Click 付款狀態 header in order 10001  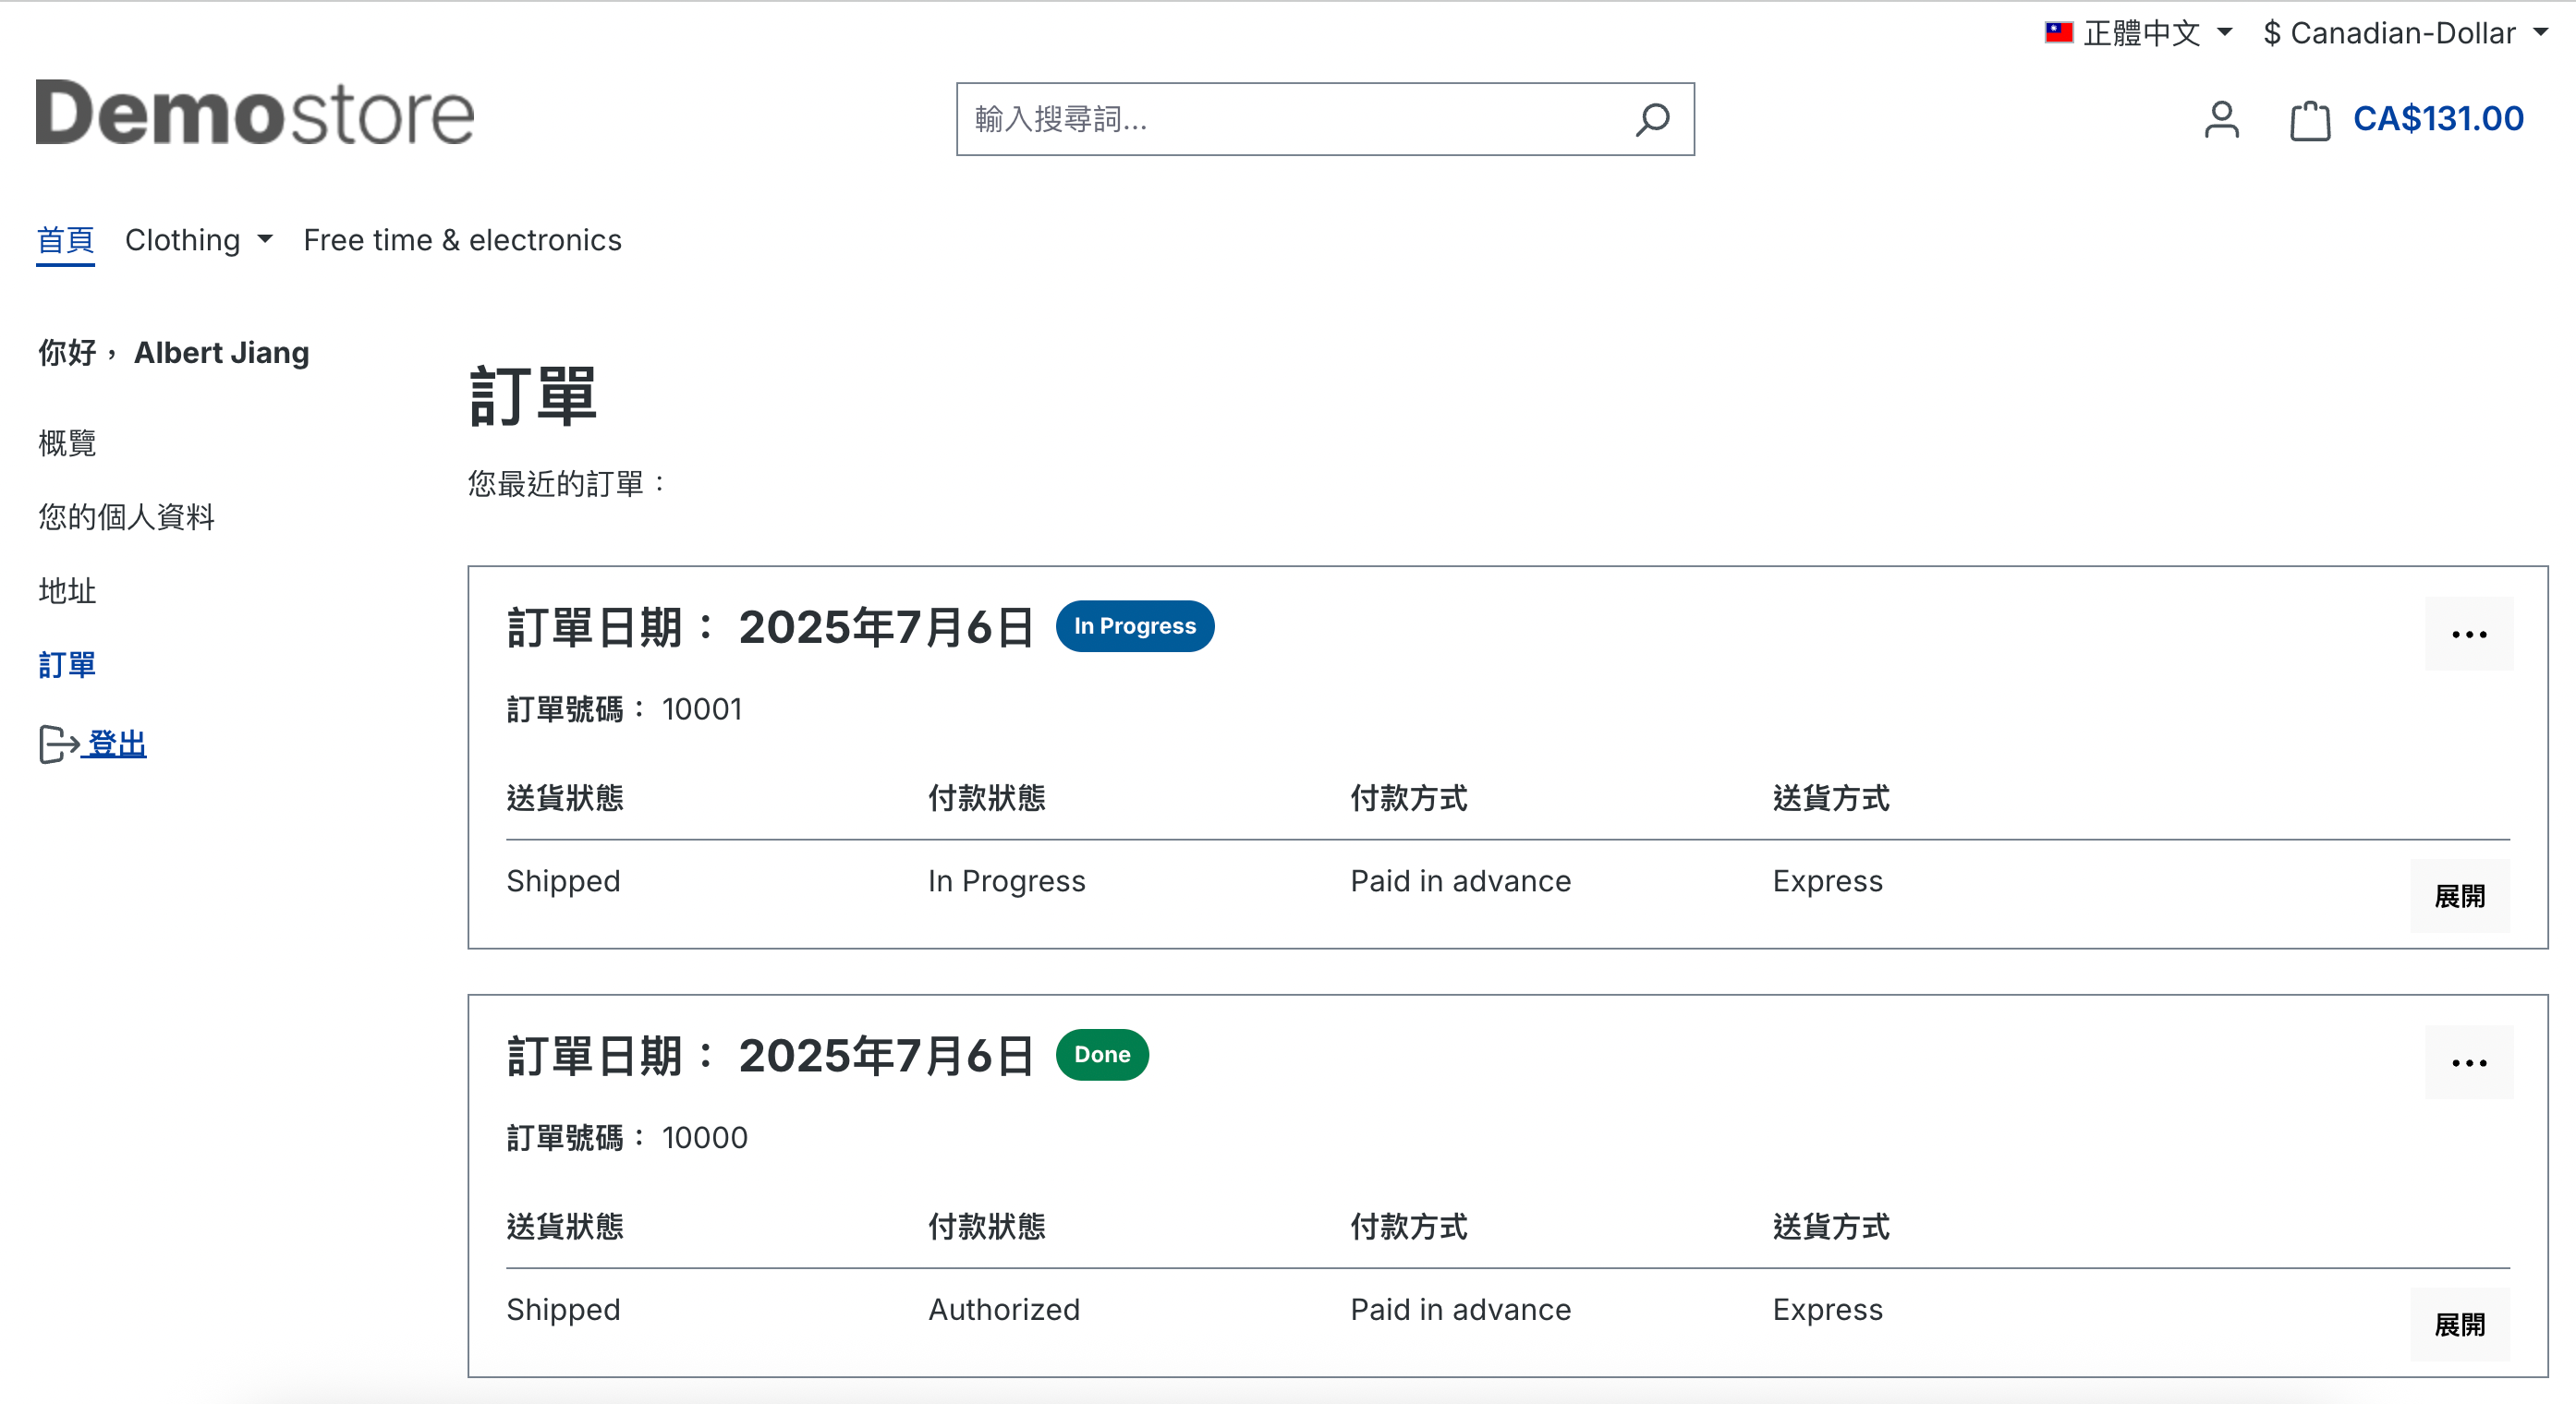click(x=987, y=797)
